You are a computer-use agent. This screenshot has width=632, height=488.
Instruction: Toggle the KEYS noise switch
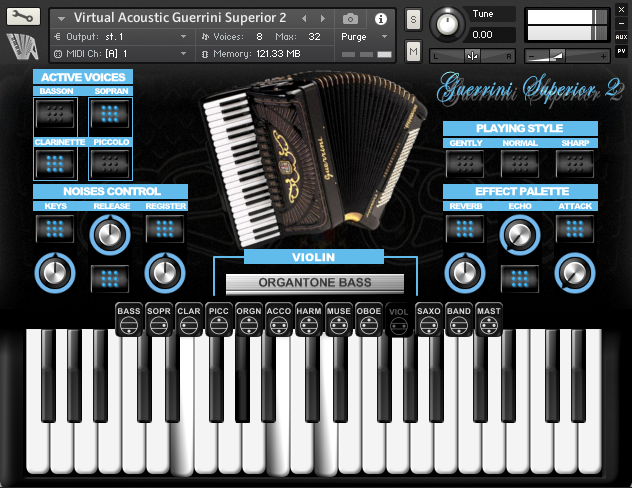pyautogui.click(x=55, y=229)
